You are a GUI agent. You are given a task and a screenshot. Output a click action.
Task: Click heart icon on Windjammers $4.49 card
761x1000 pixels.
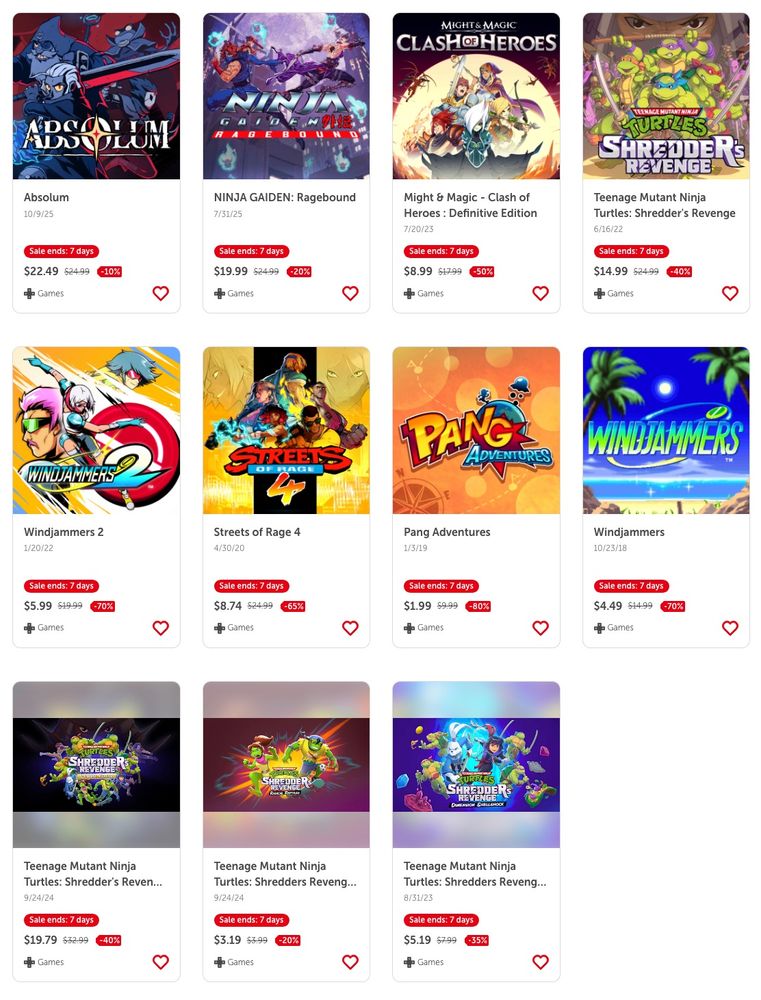(730, 628)
